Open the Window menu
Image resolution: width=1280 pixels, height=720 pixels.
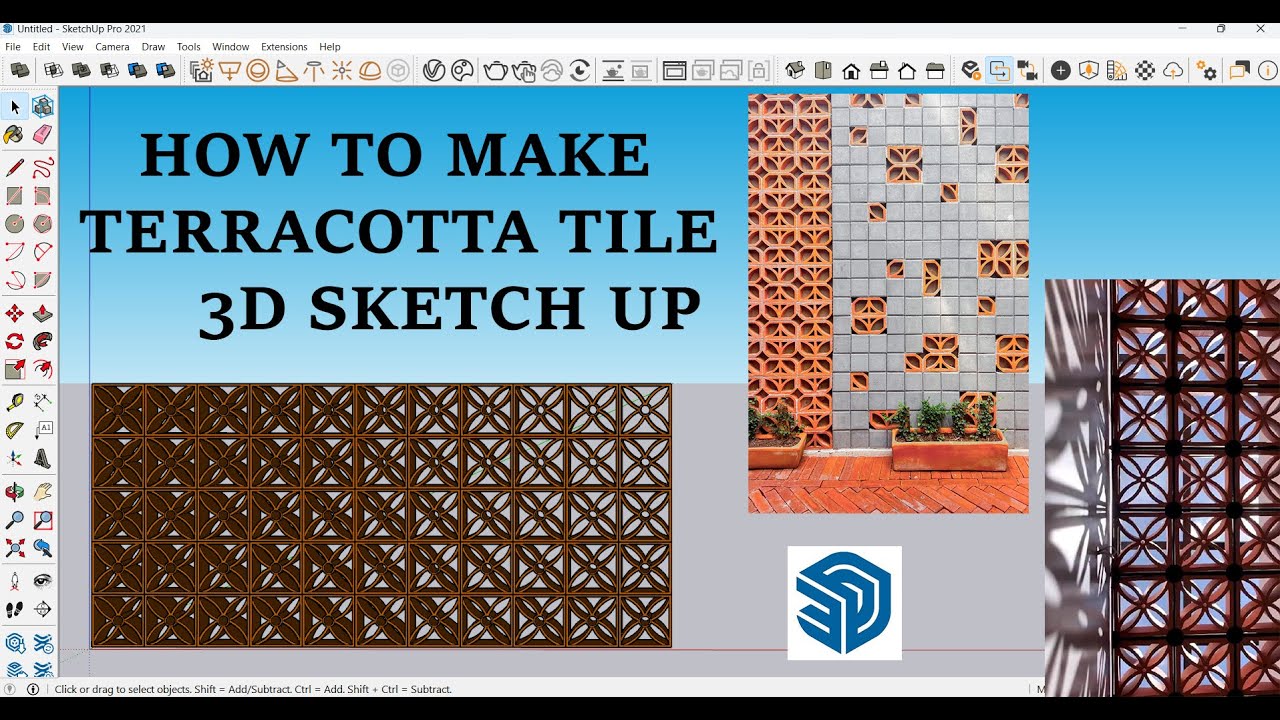tap(231, 47)
